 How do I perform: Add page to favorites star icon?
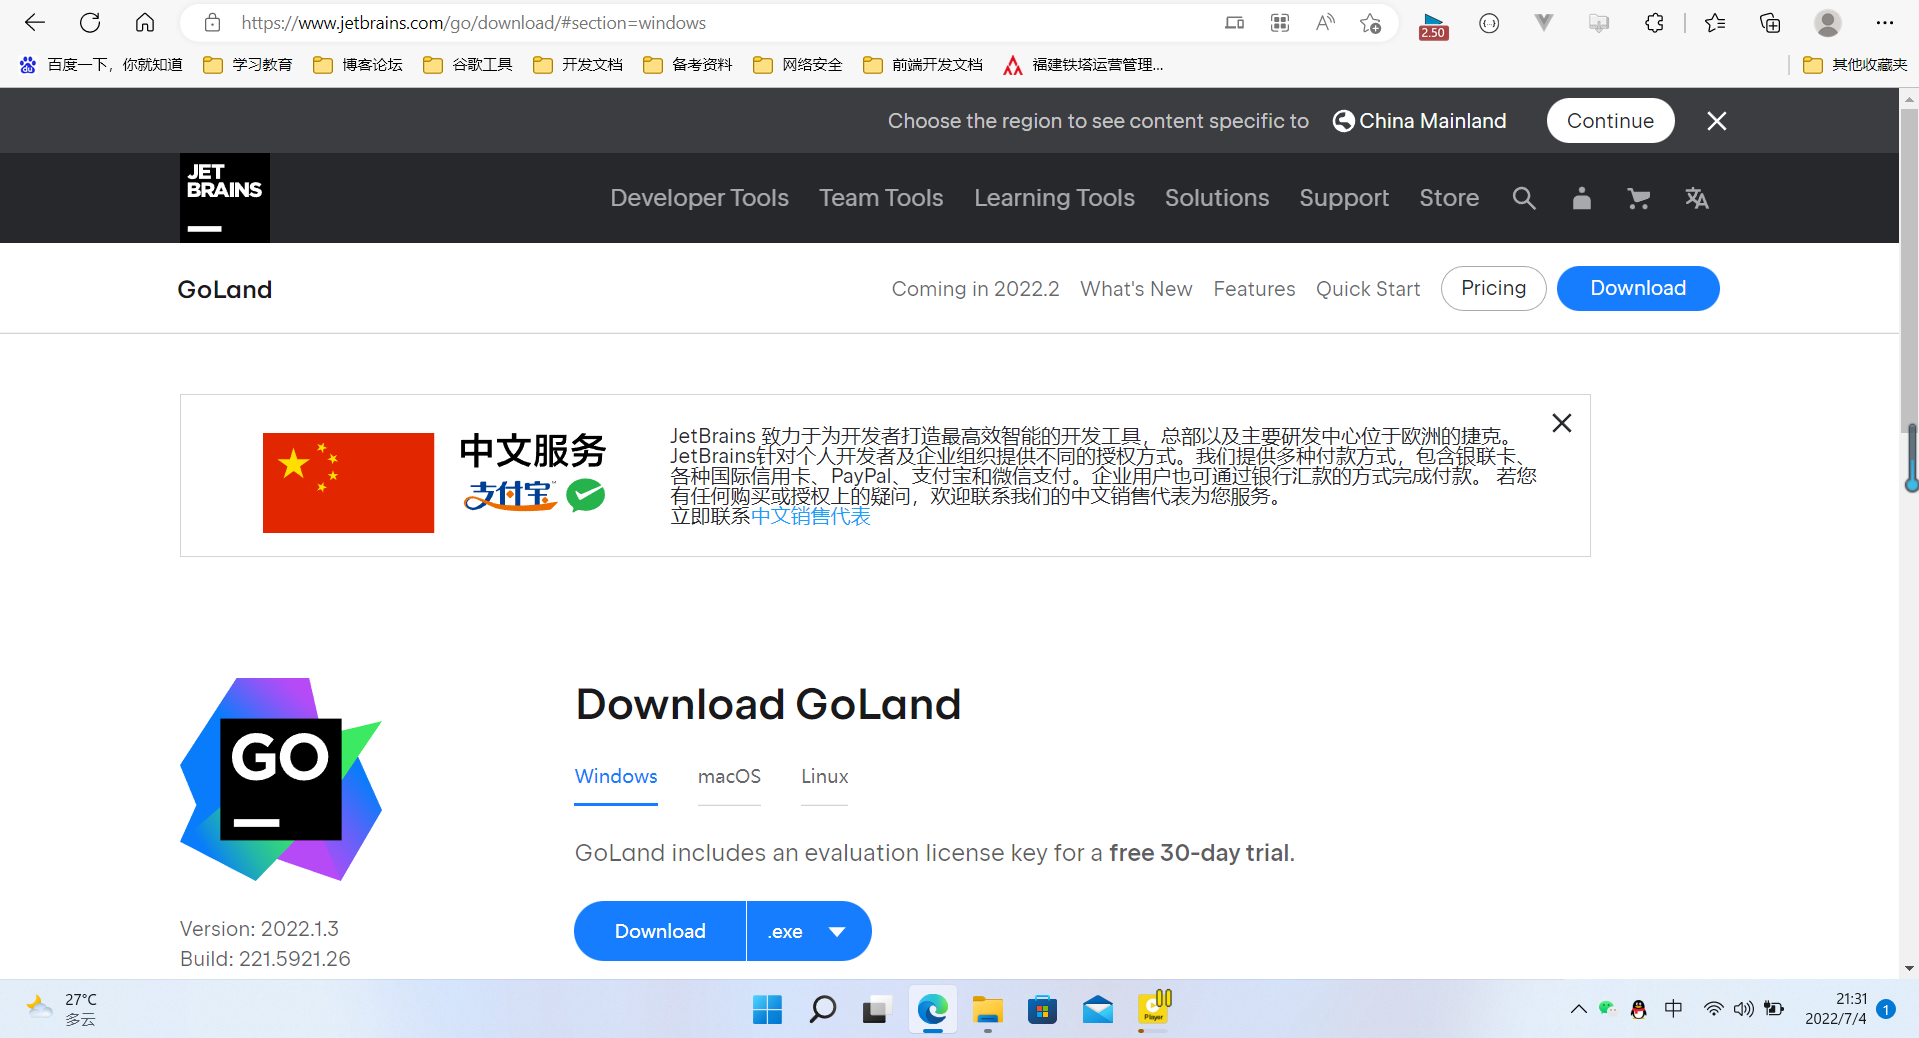(1371, 22)
